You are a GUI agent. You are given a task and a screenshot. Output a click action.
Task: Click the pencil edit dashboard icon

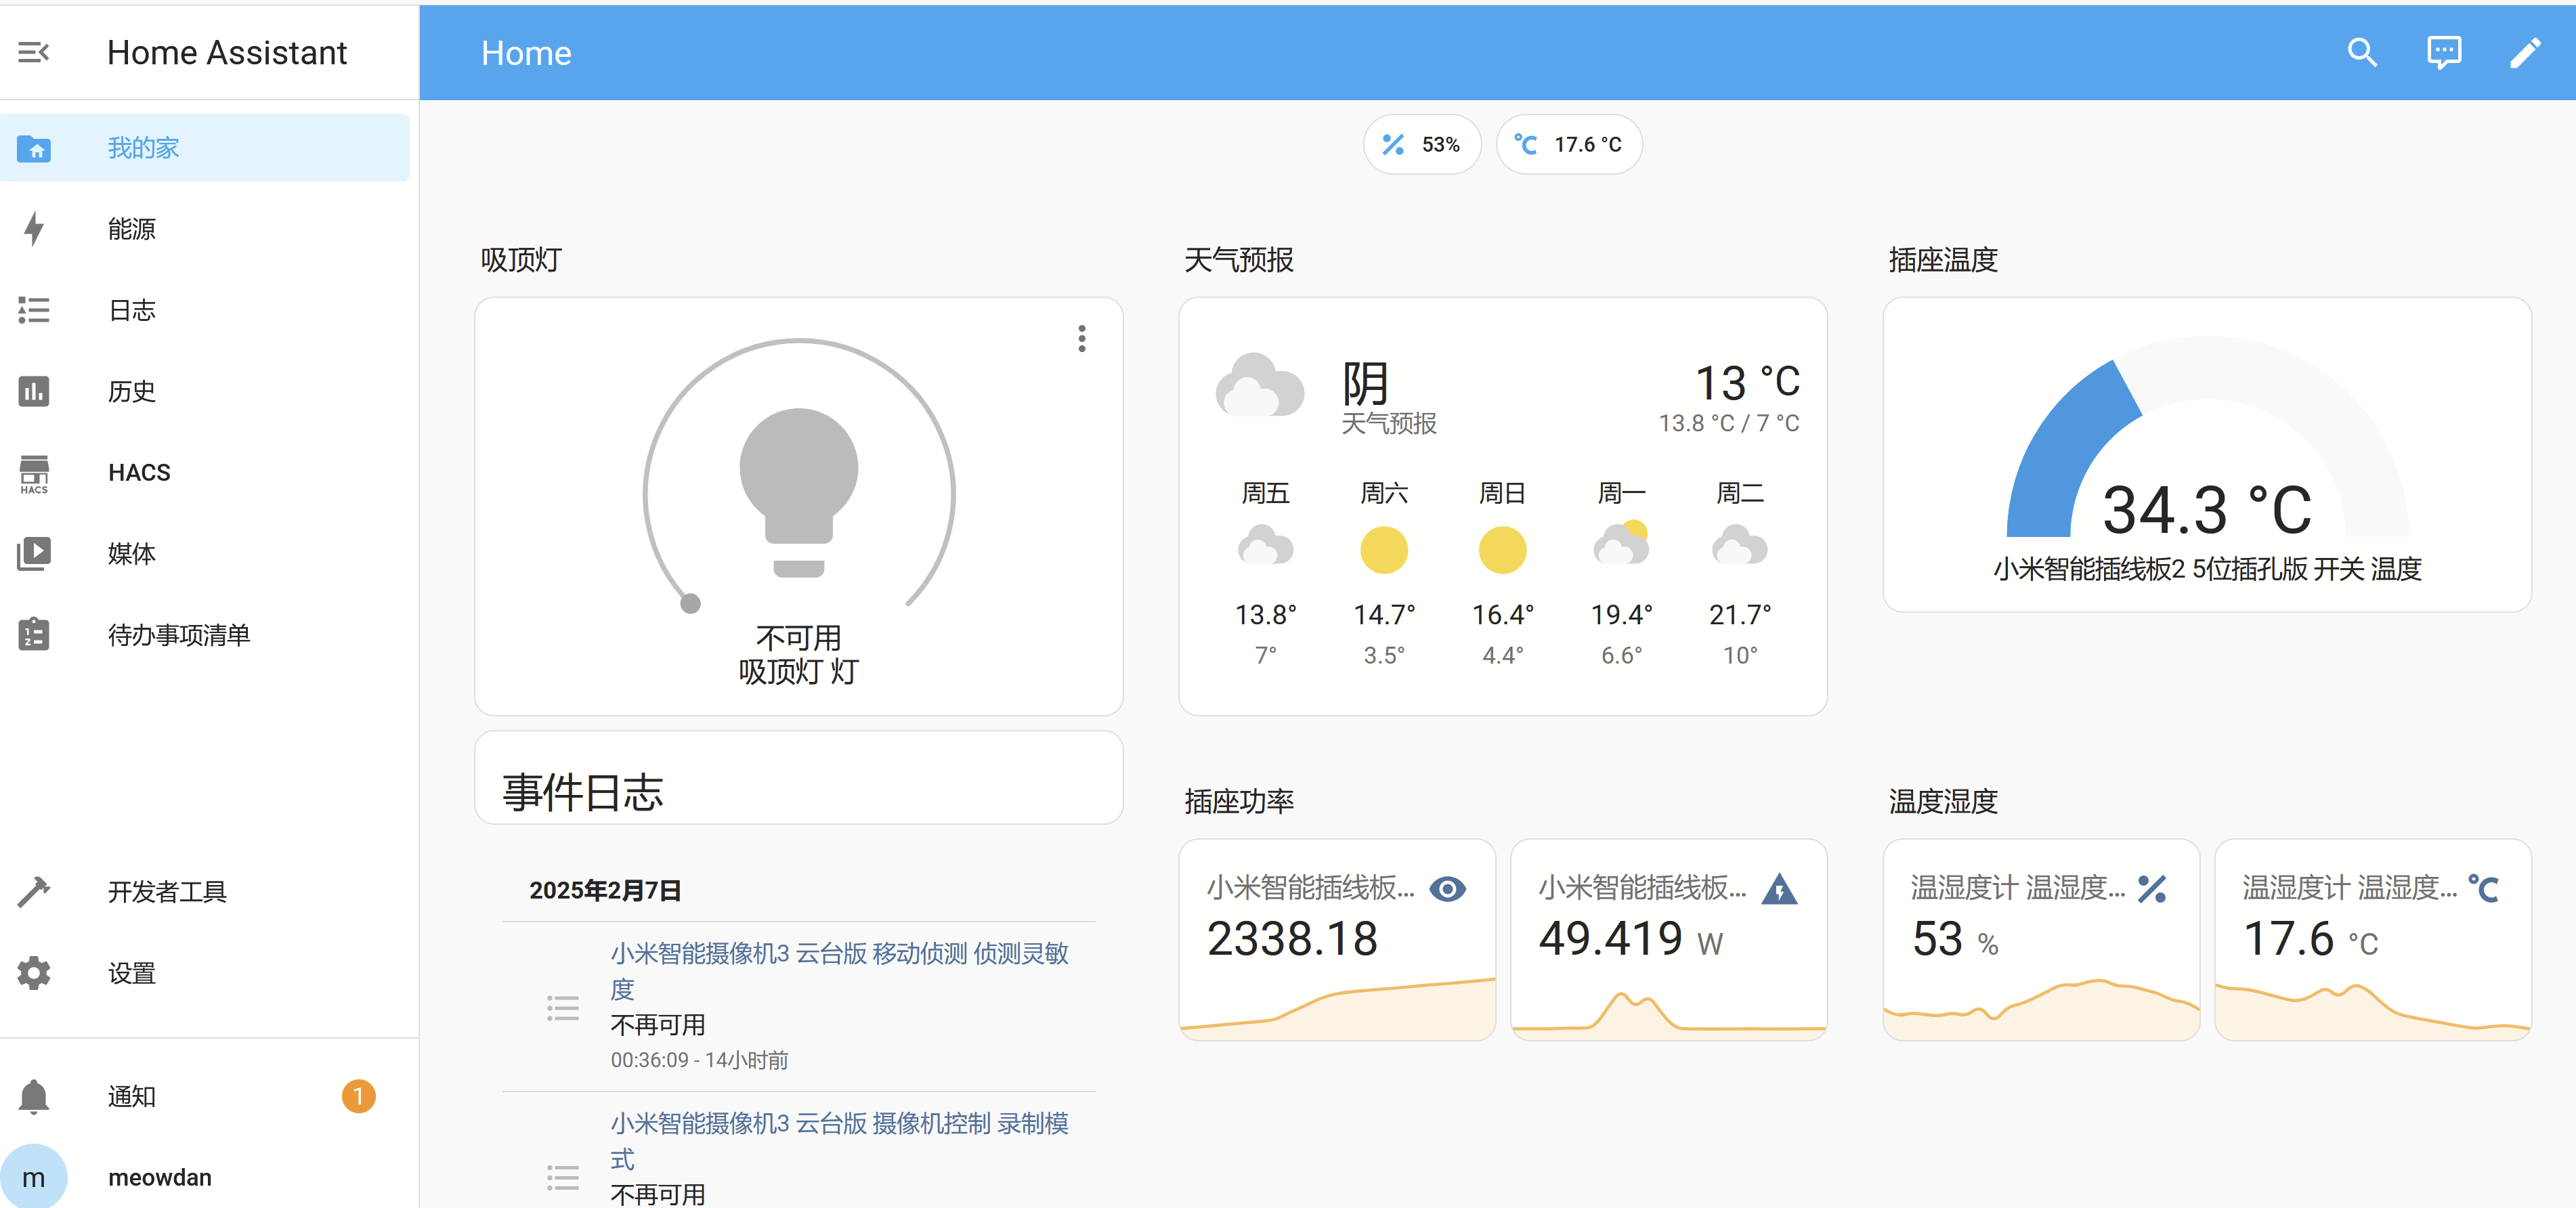click(2525, 52)
